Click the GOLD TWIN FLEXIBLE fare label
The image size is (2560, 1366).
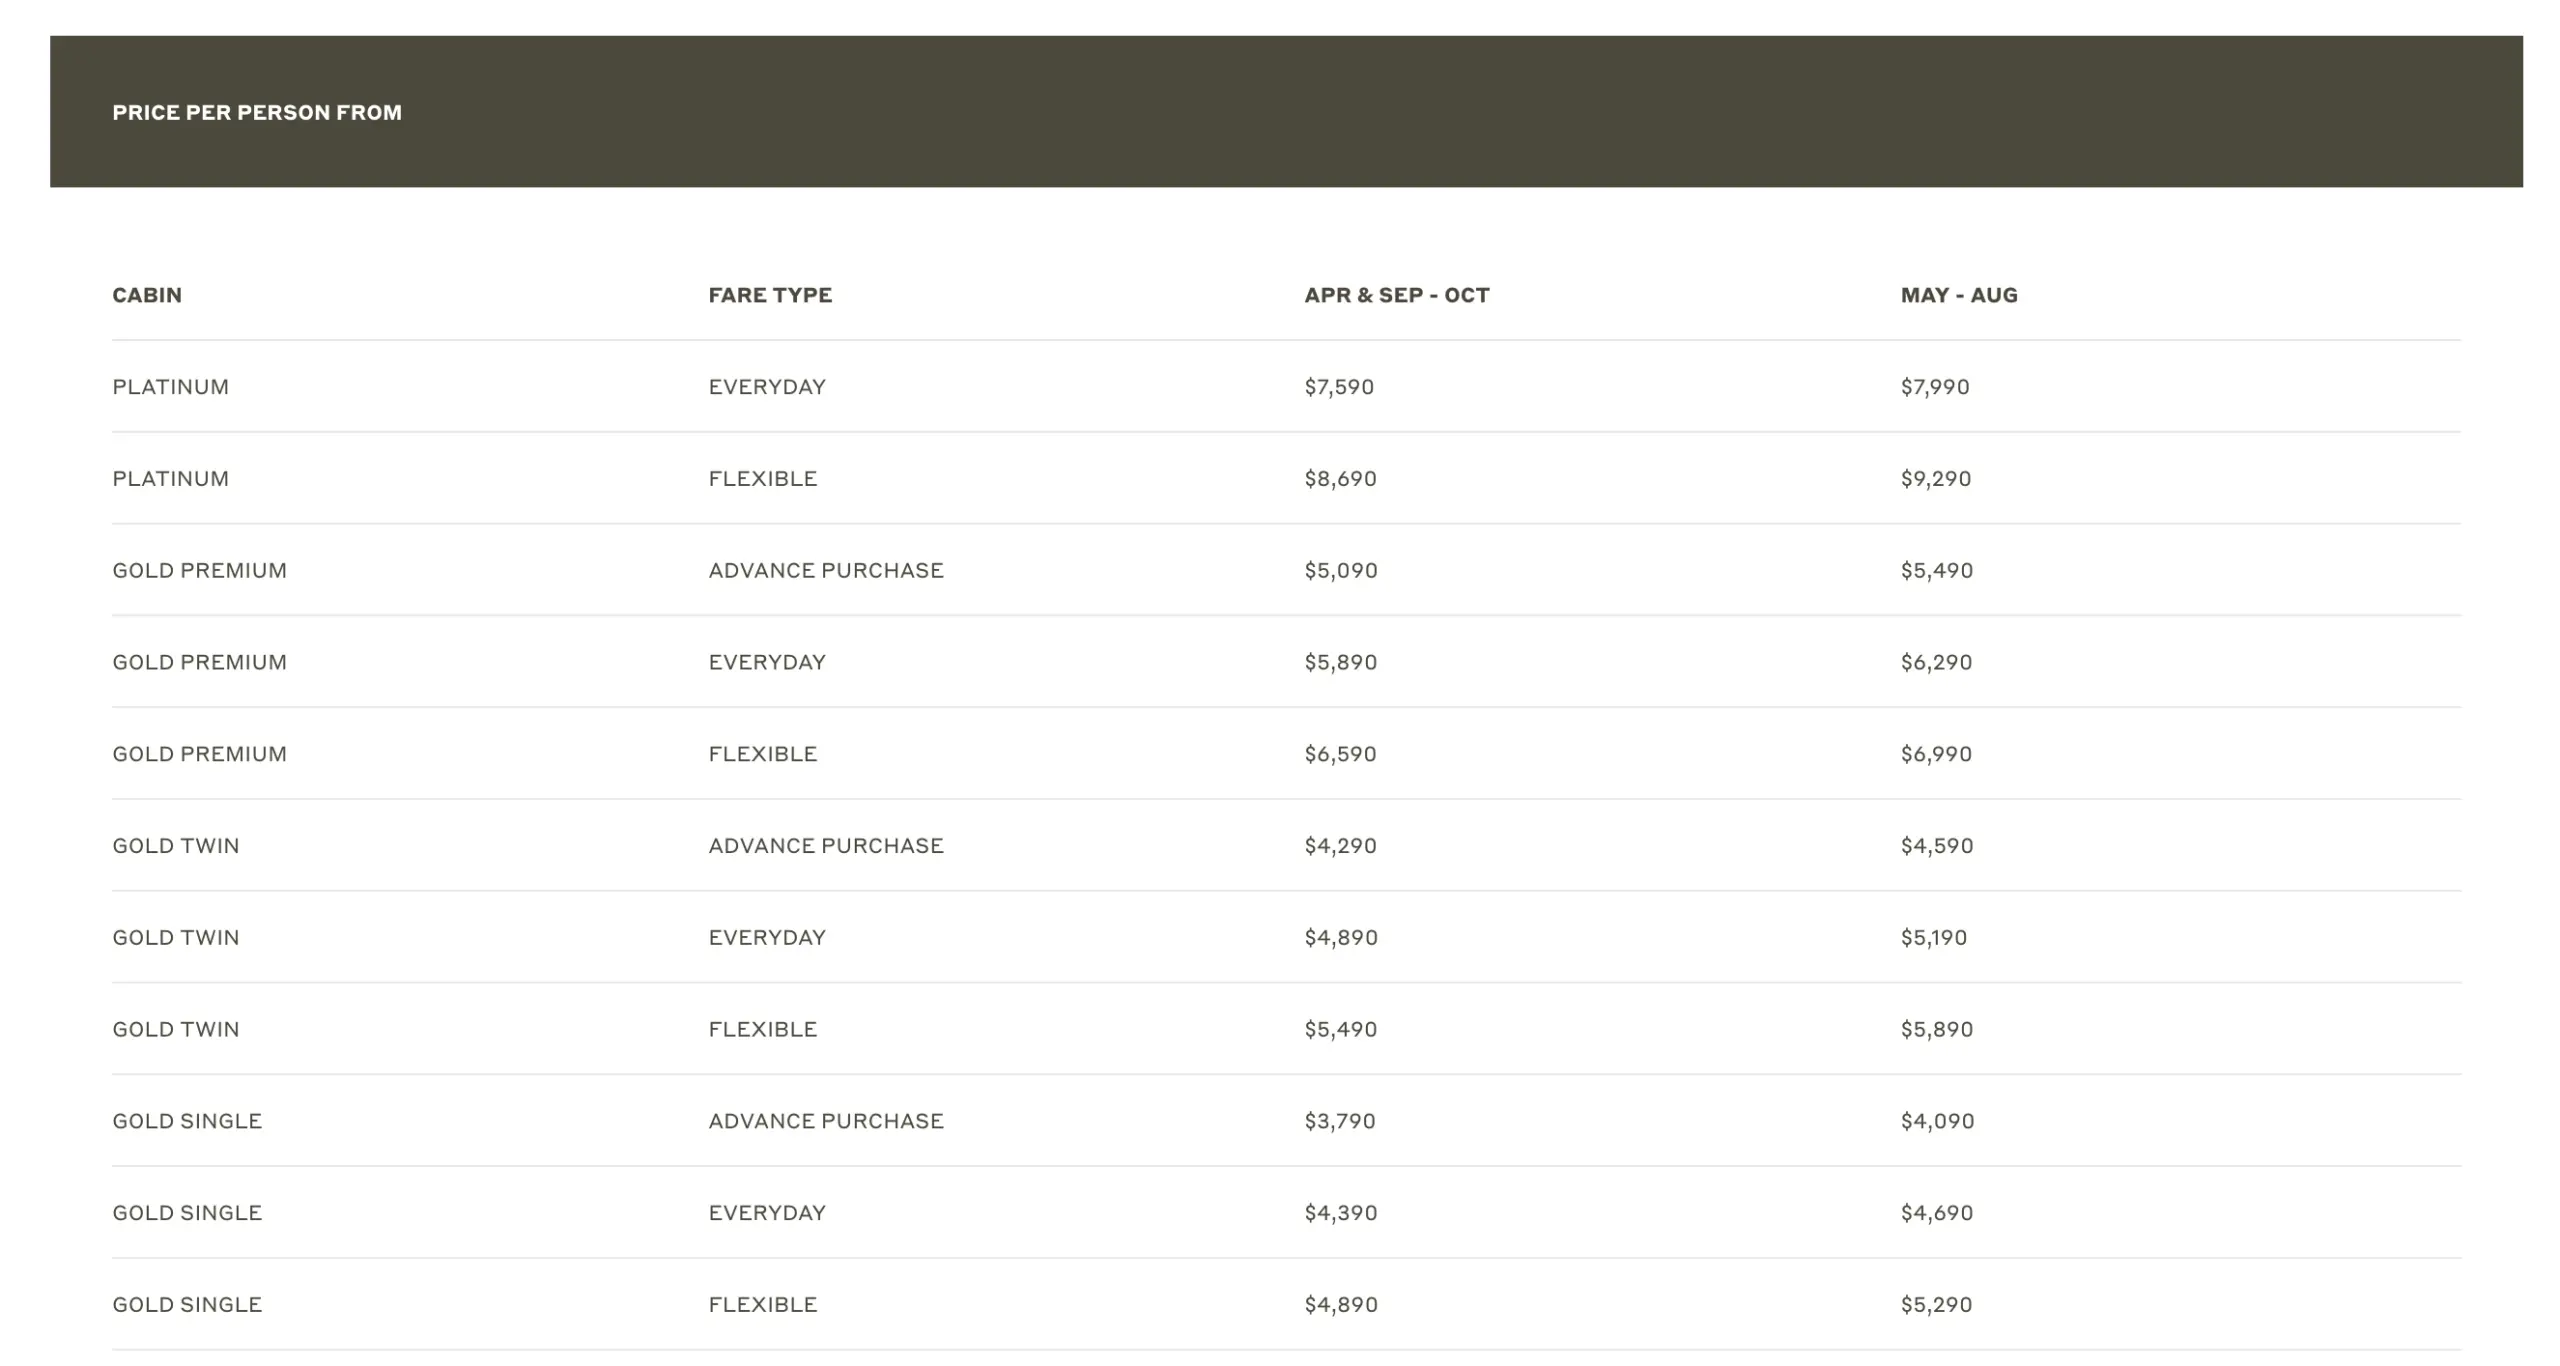coord(763,1028)
